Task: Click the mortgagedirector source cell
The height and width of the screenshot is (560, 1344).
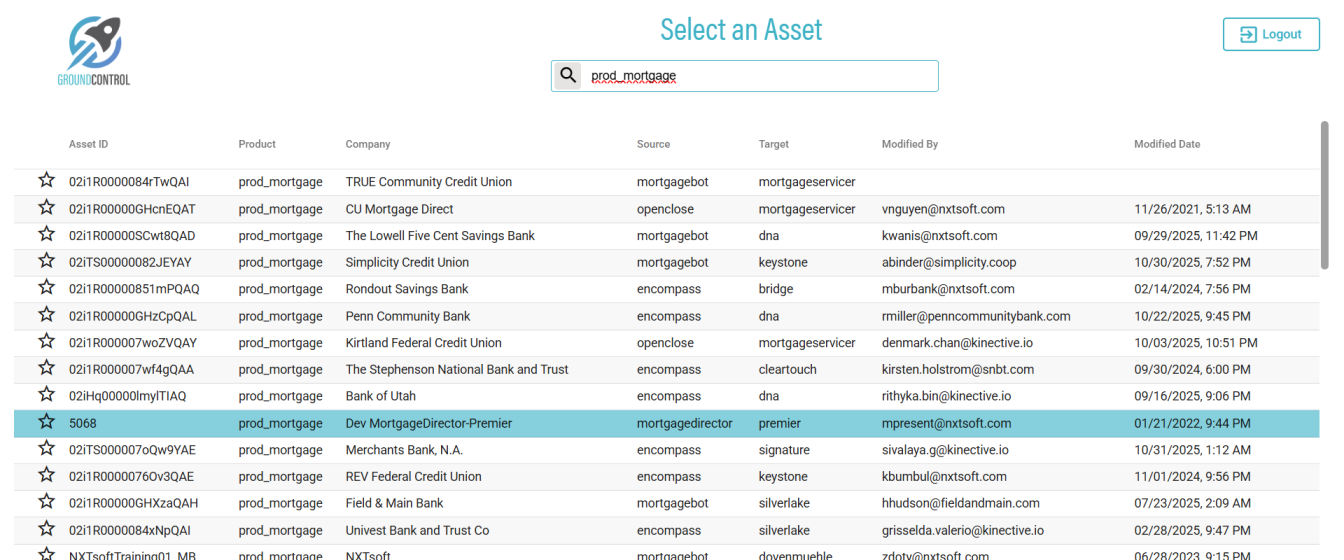Action: 685,423
